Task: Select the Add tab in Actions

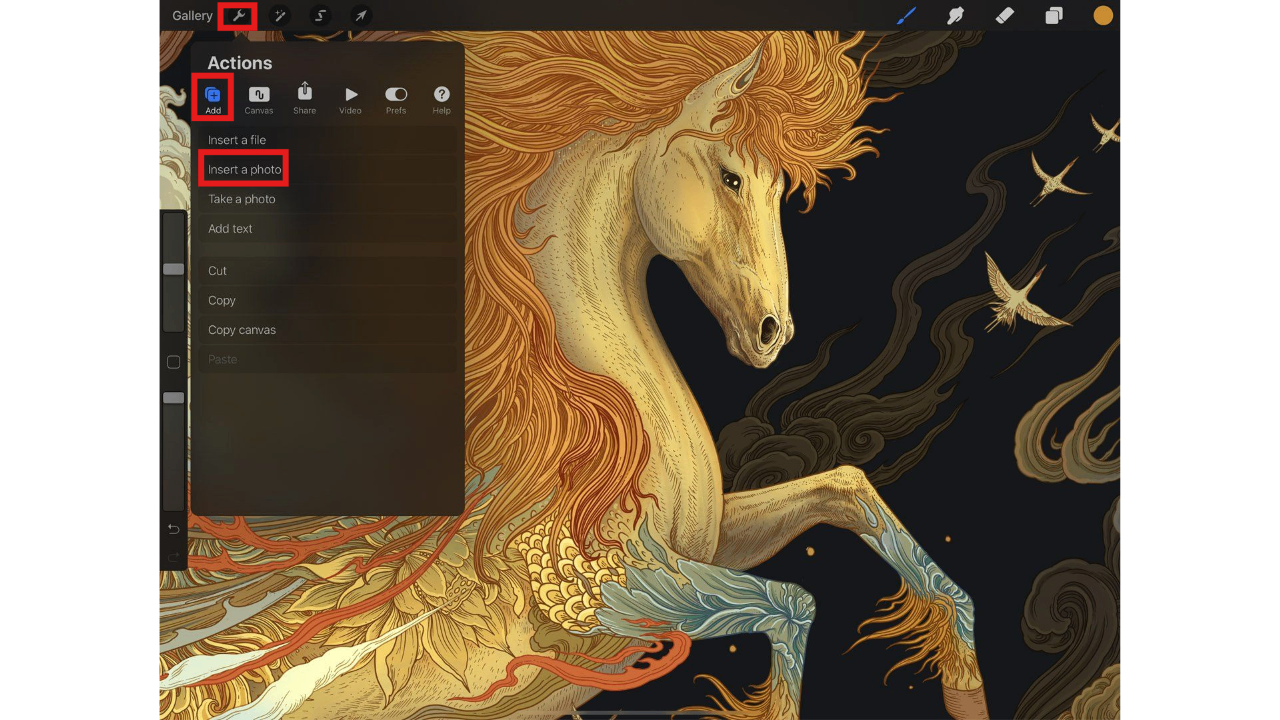Action: pos(213,95)
